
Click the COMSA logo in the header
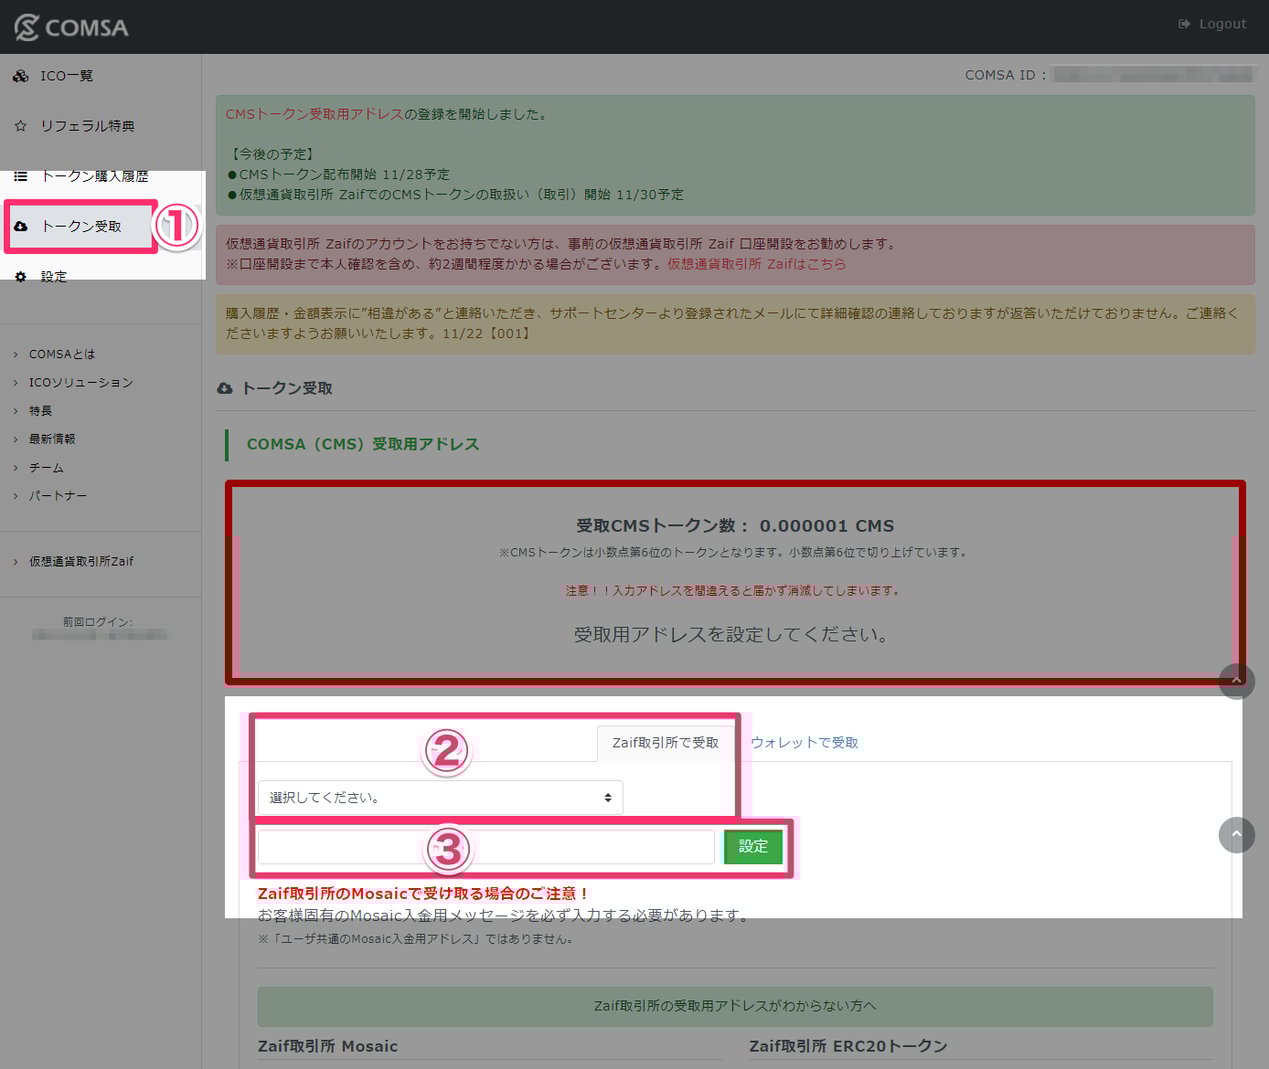click(x=72, y=27)
